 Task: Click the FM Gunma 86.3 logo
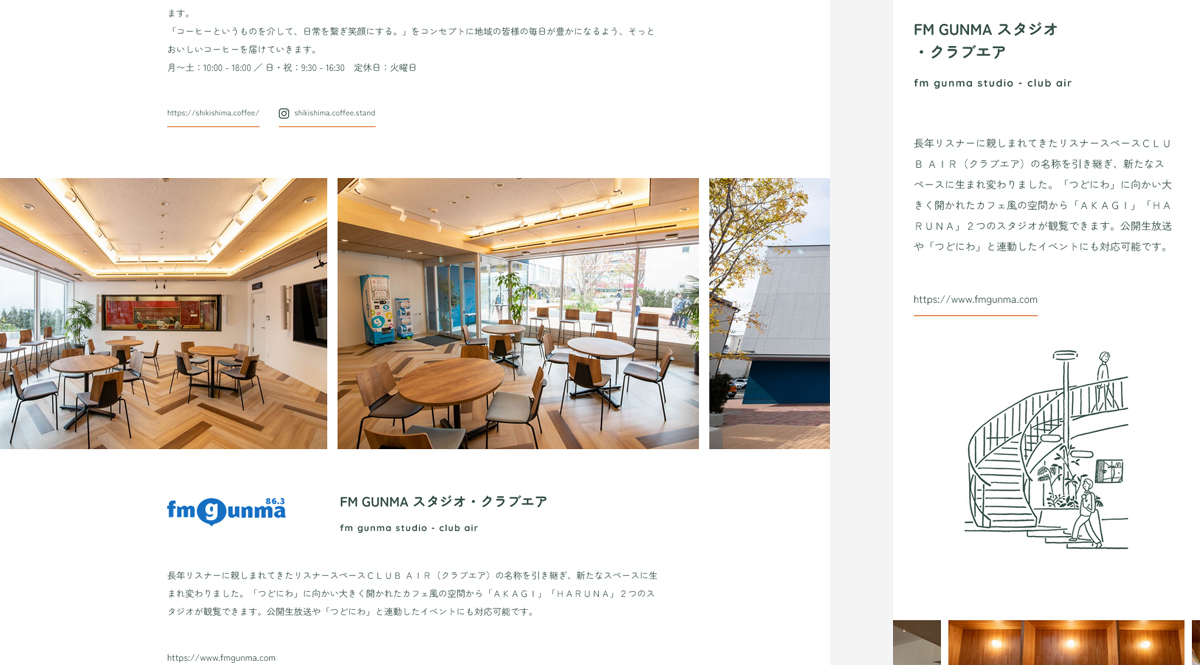(226, 511)
